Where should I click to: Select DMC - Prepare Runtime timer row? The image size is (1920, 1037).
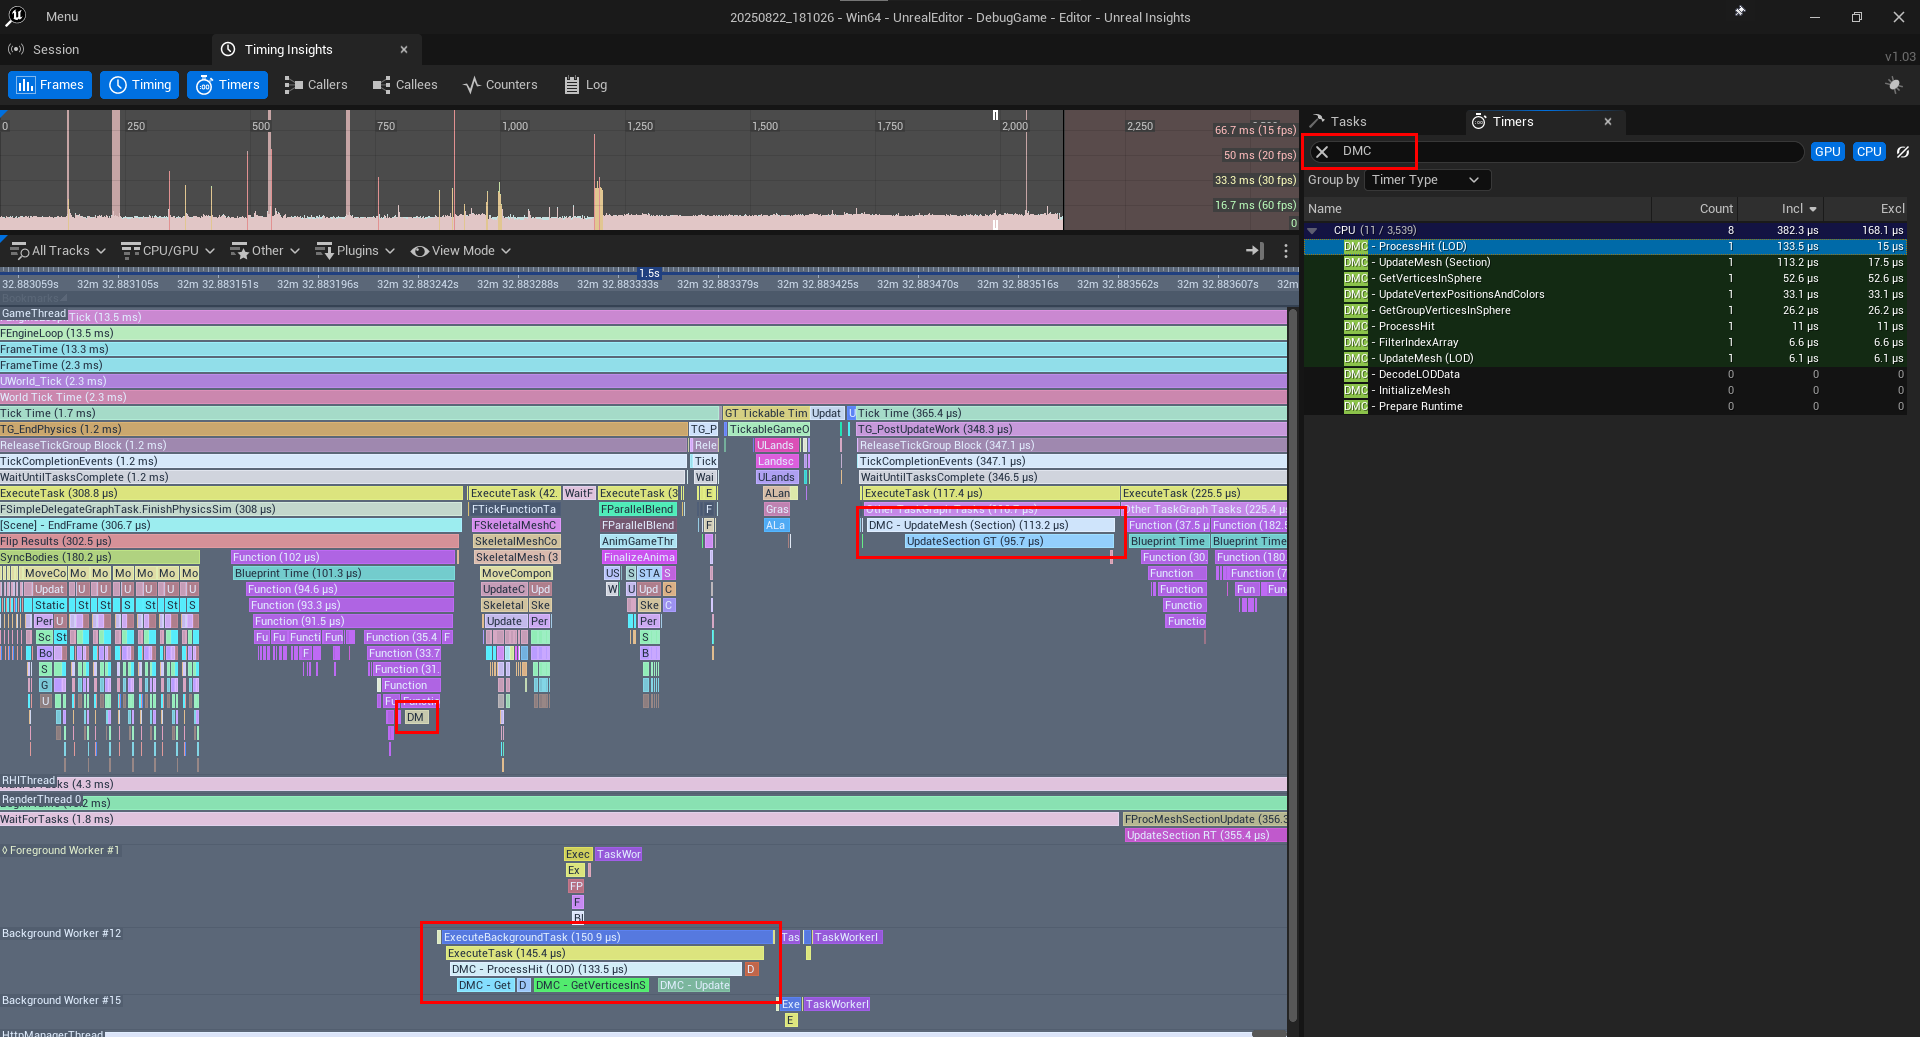click(1605, 406)
